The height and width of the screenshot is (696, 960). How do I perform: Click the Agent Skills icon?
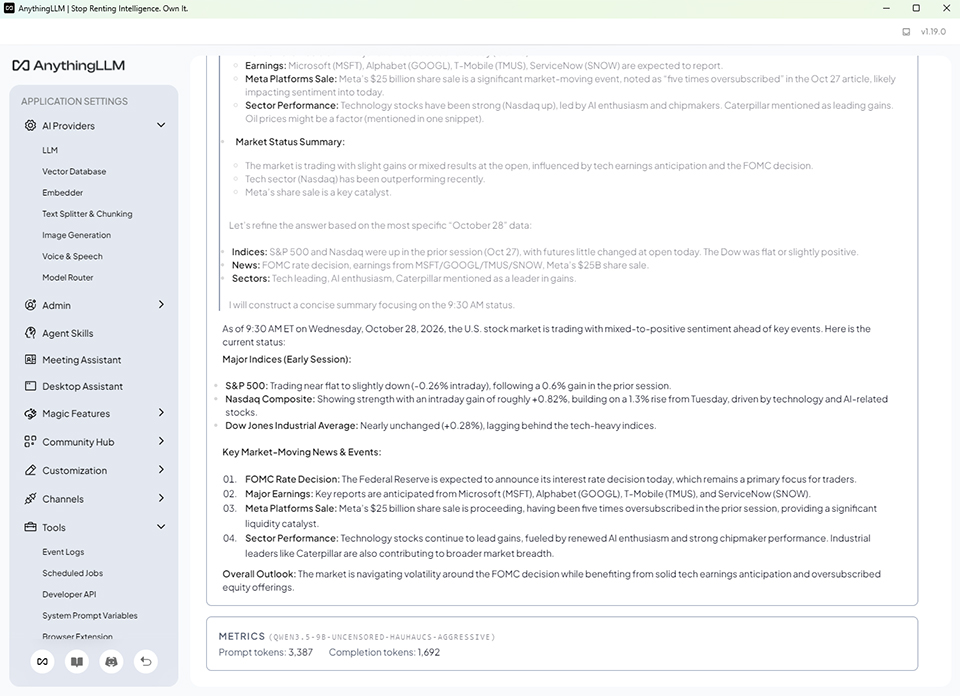tap(30, 333)
